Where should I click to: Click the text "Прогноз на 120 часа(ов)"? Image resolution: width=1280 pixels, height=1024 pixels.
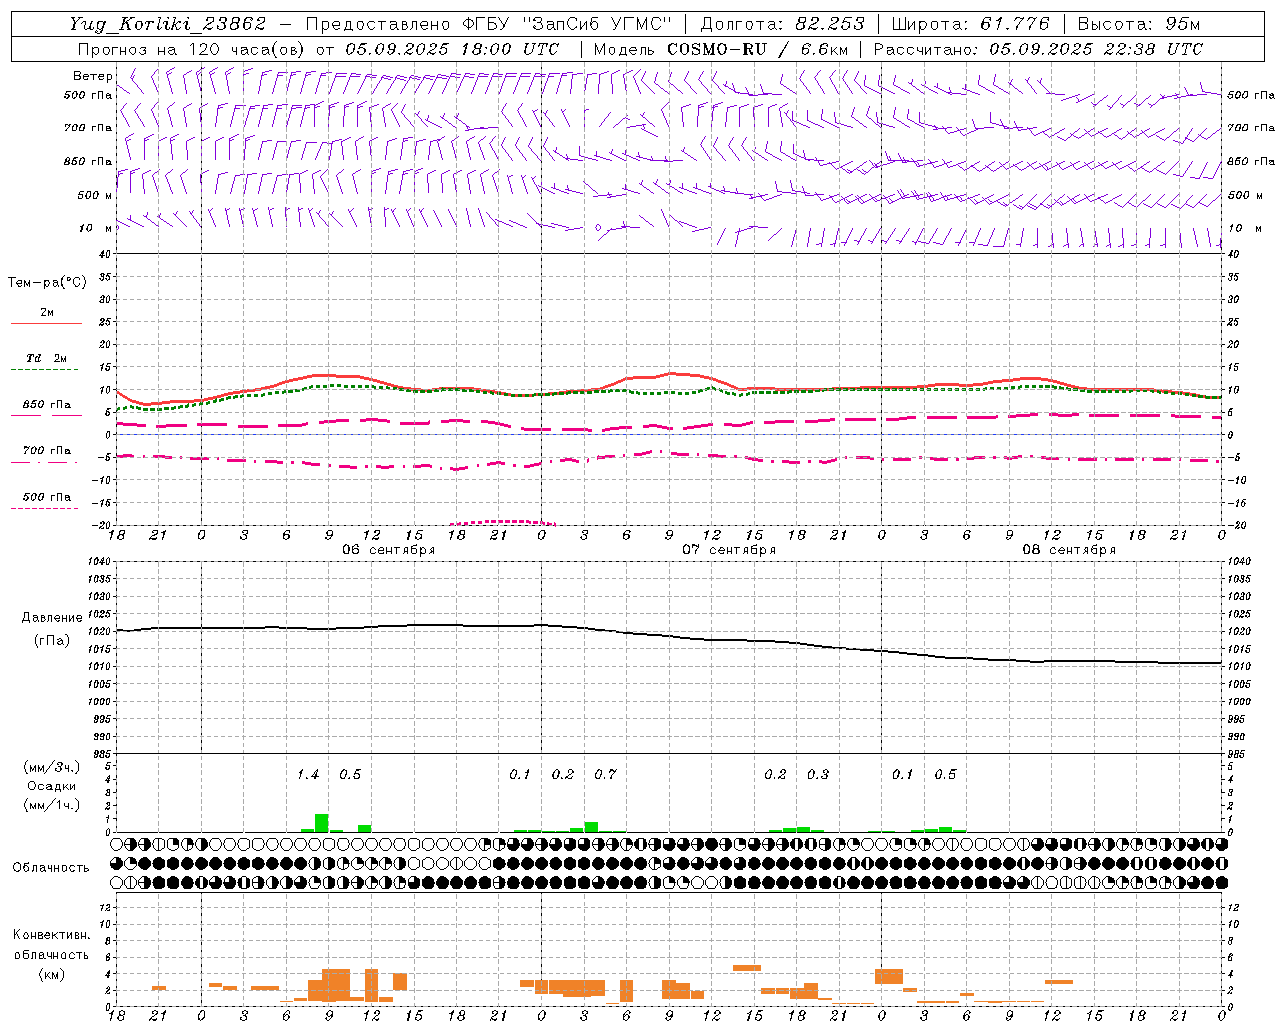click(x=193, y=49)
